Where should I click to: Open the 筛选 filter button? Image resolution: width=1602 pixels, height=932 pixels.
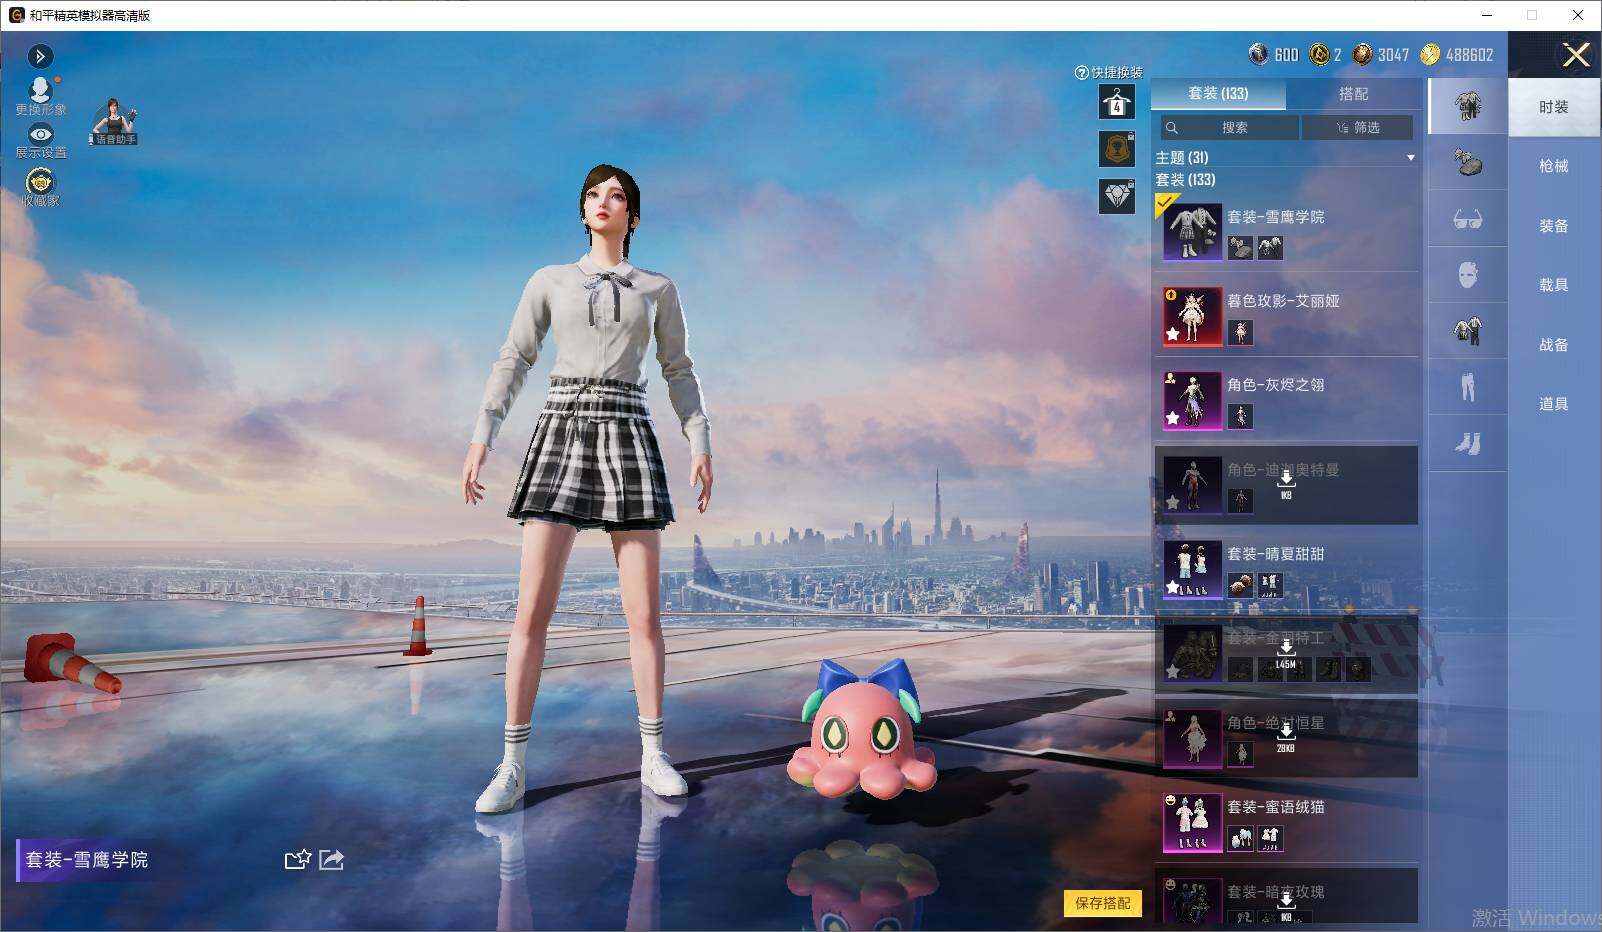[1358, 128]
